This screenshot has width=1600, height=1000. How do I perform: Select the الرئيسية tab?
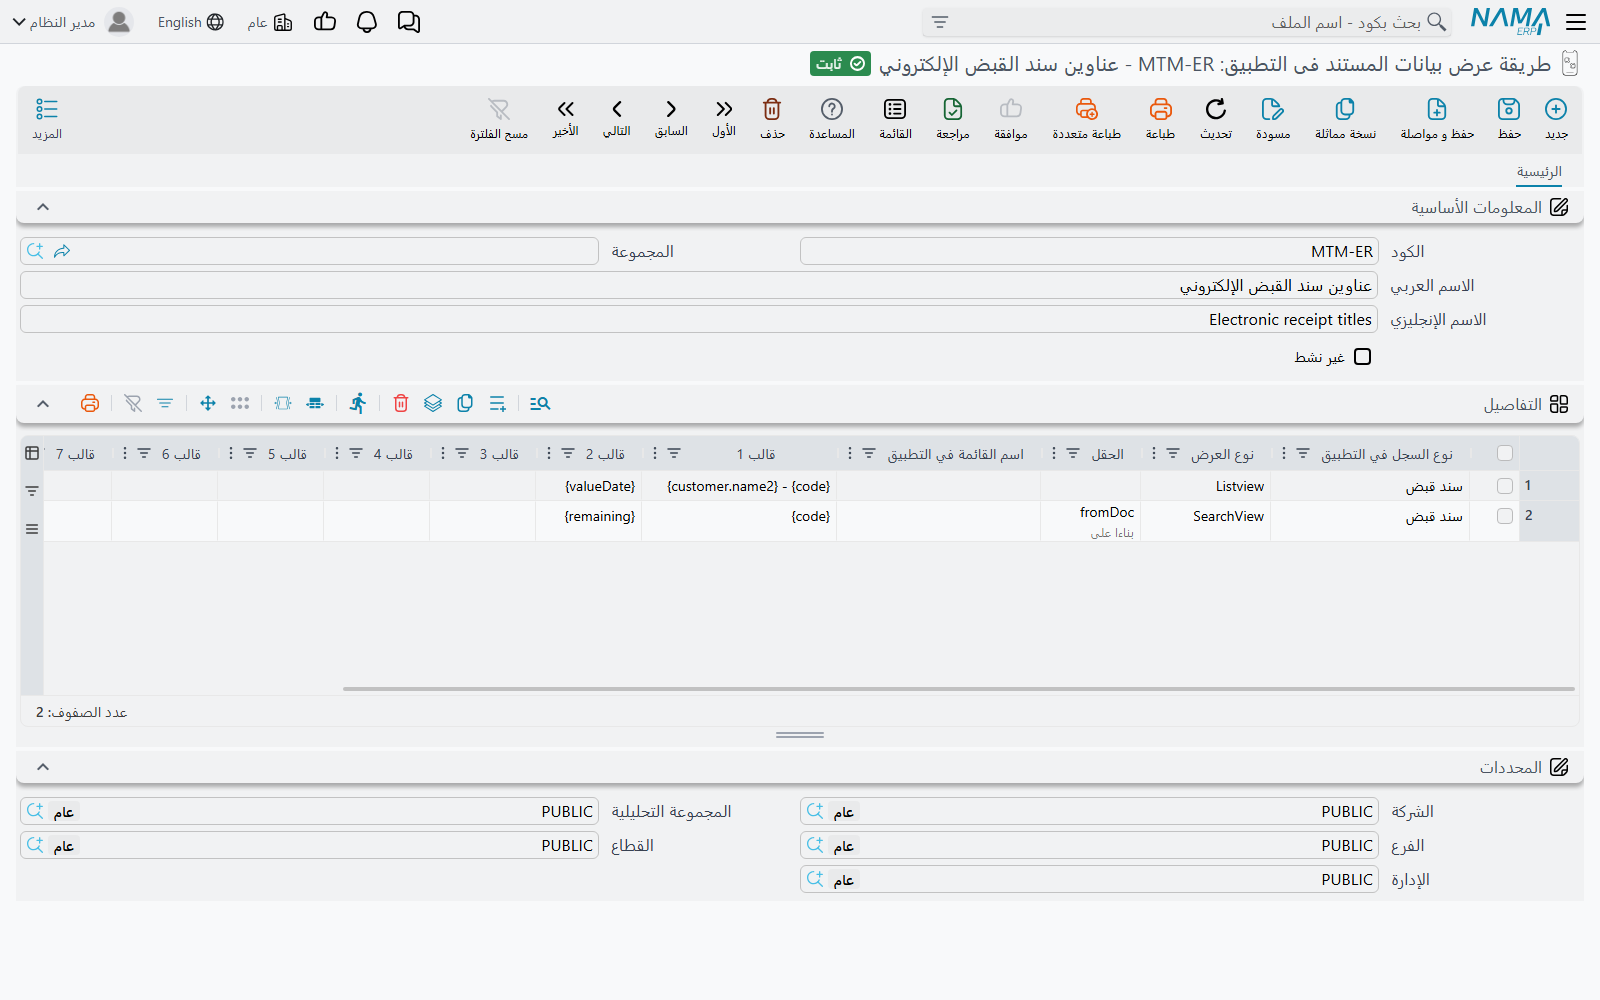point(1539,172)
